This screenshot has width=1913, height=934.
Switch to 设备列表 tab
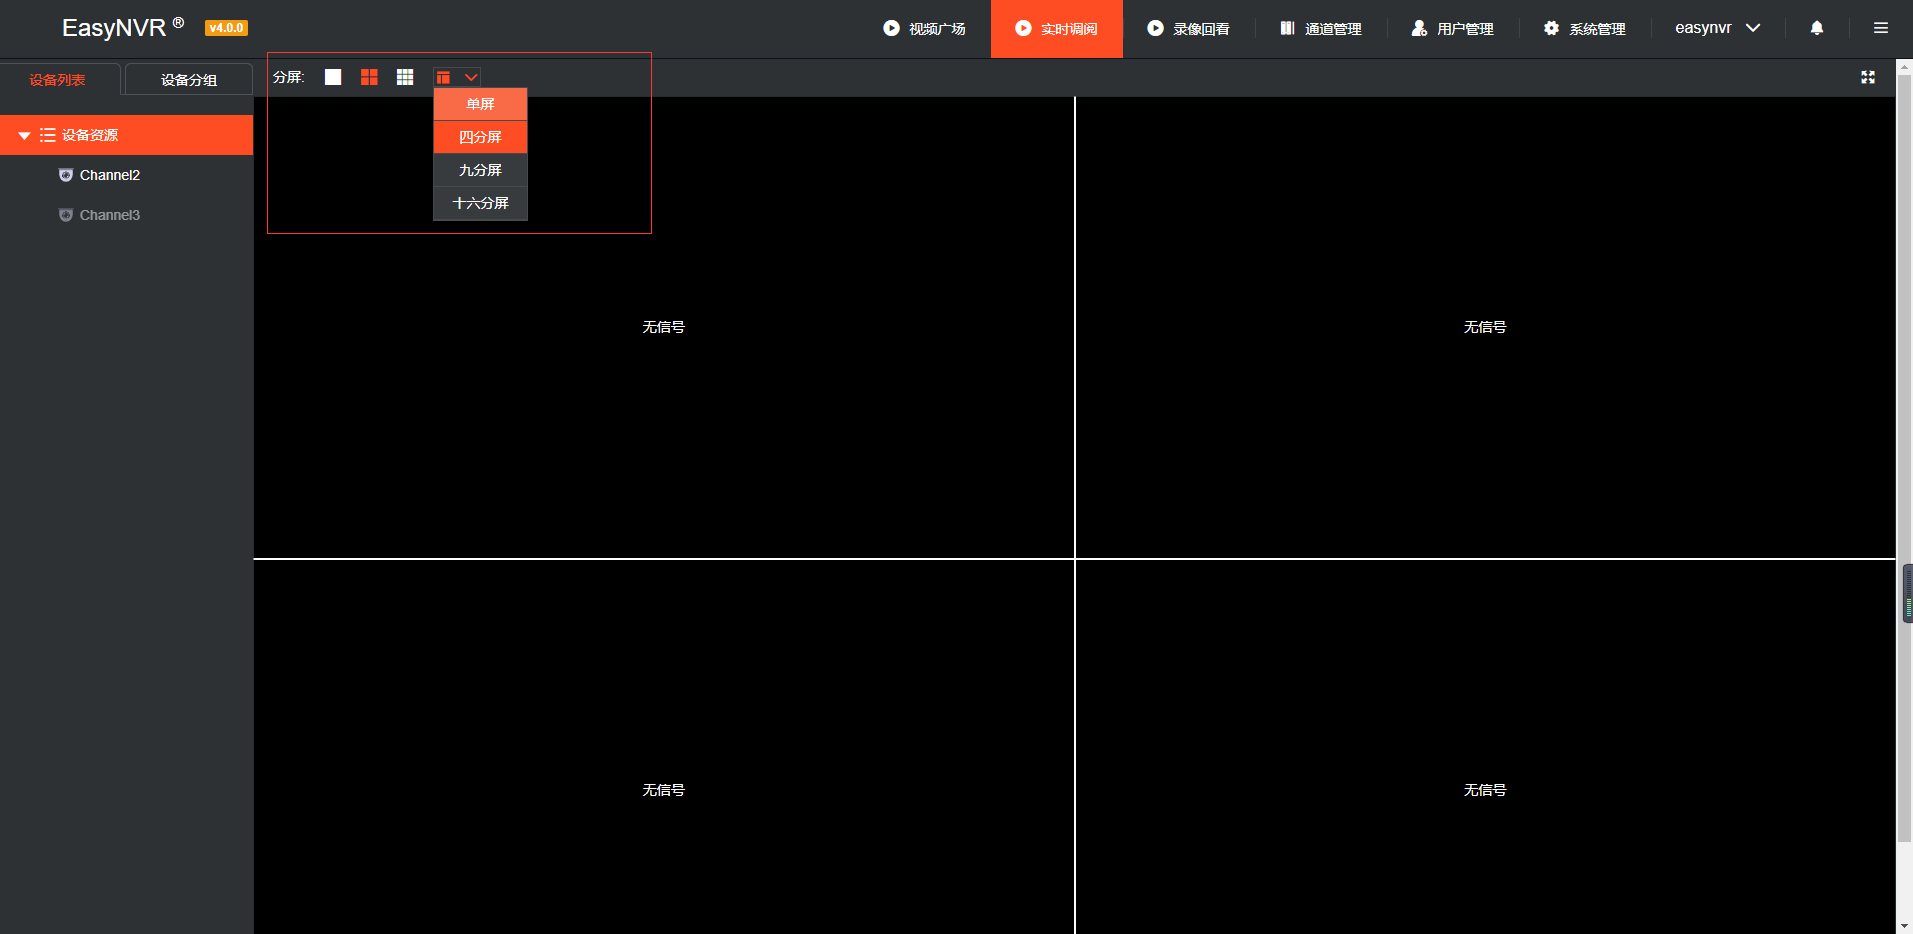(x=58, y=80)
